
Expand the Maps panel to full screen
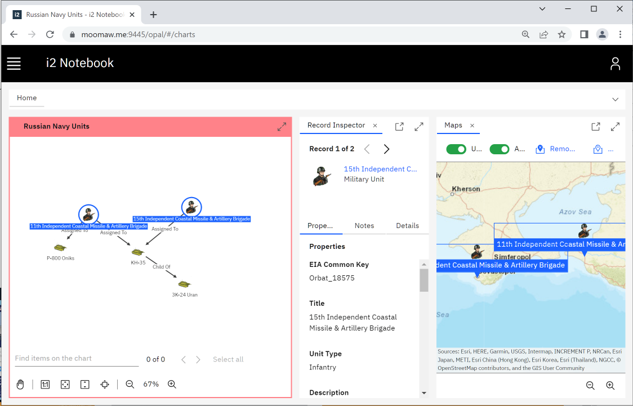pyautogui.click(x=615, y=127)
